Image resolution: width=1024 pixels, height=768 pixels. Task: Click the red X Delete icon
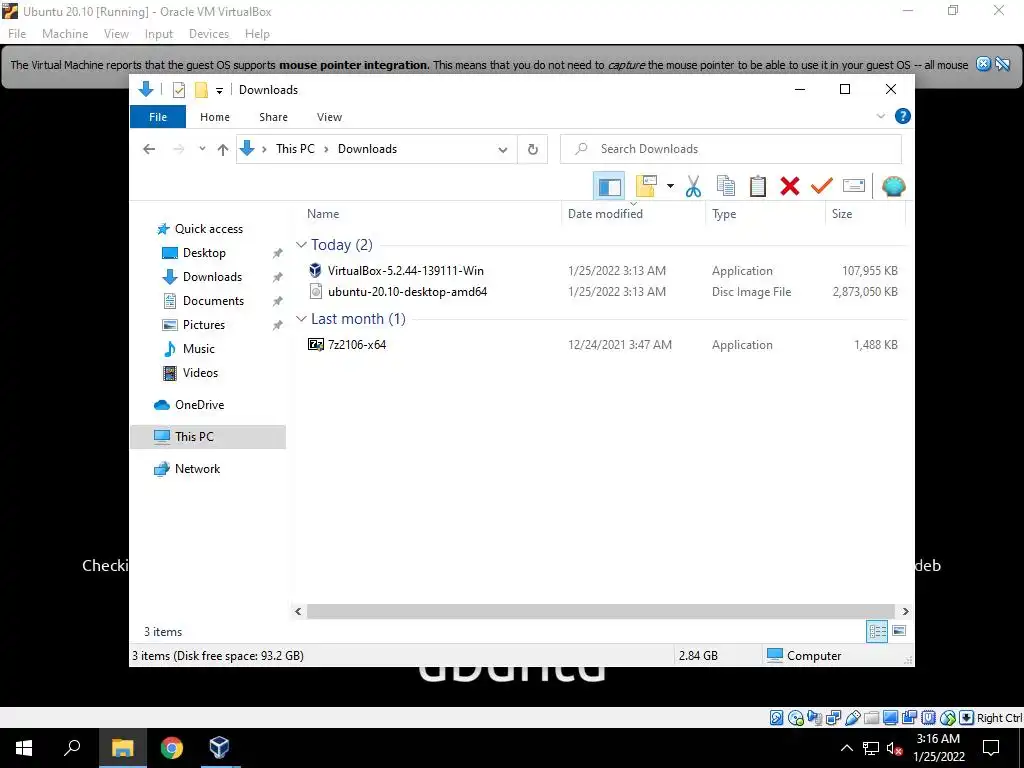coord(790,186)
